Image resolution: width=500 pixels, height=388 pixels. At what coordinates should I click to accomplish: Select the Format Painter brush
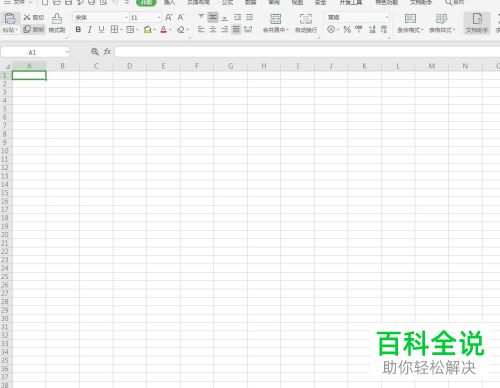[x=57, y=19]
